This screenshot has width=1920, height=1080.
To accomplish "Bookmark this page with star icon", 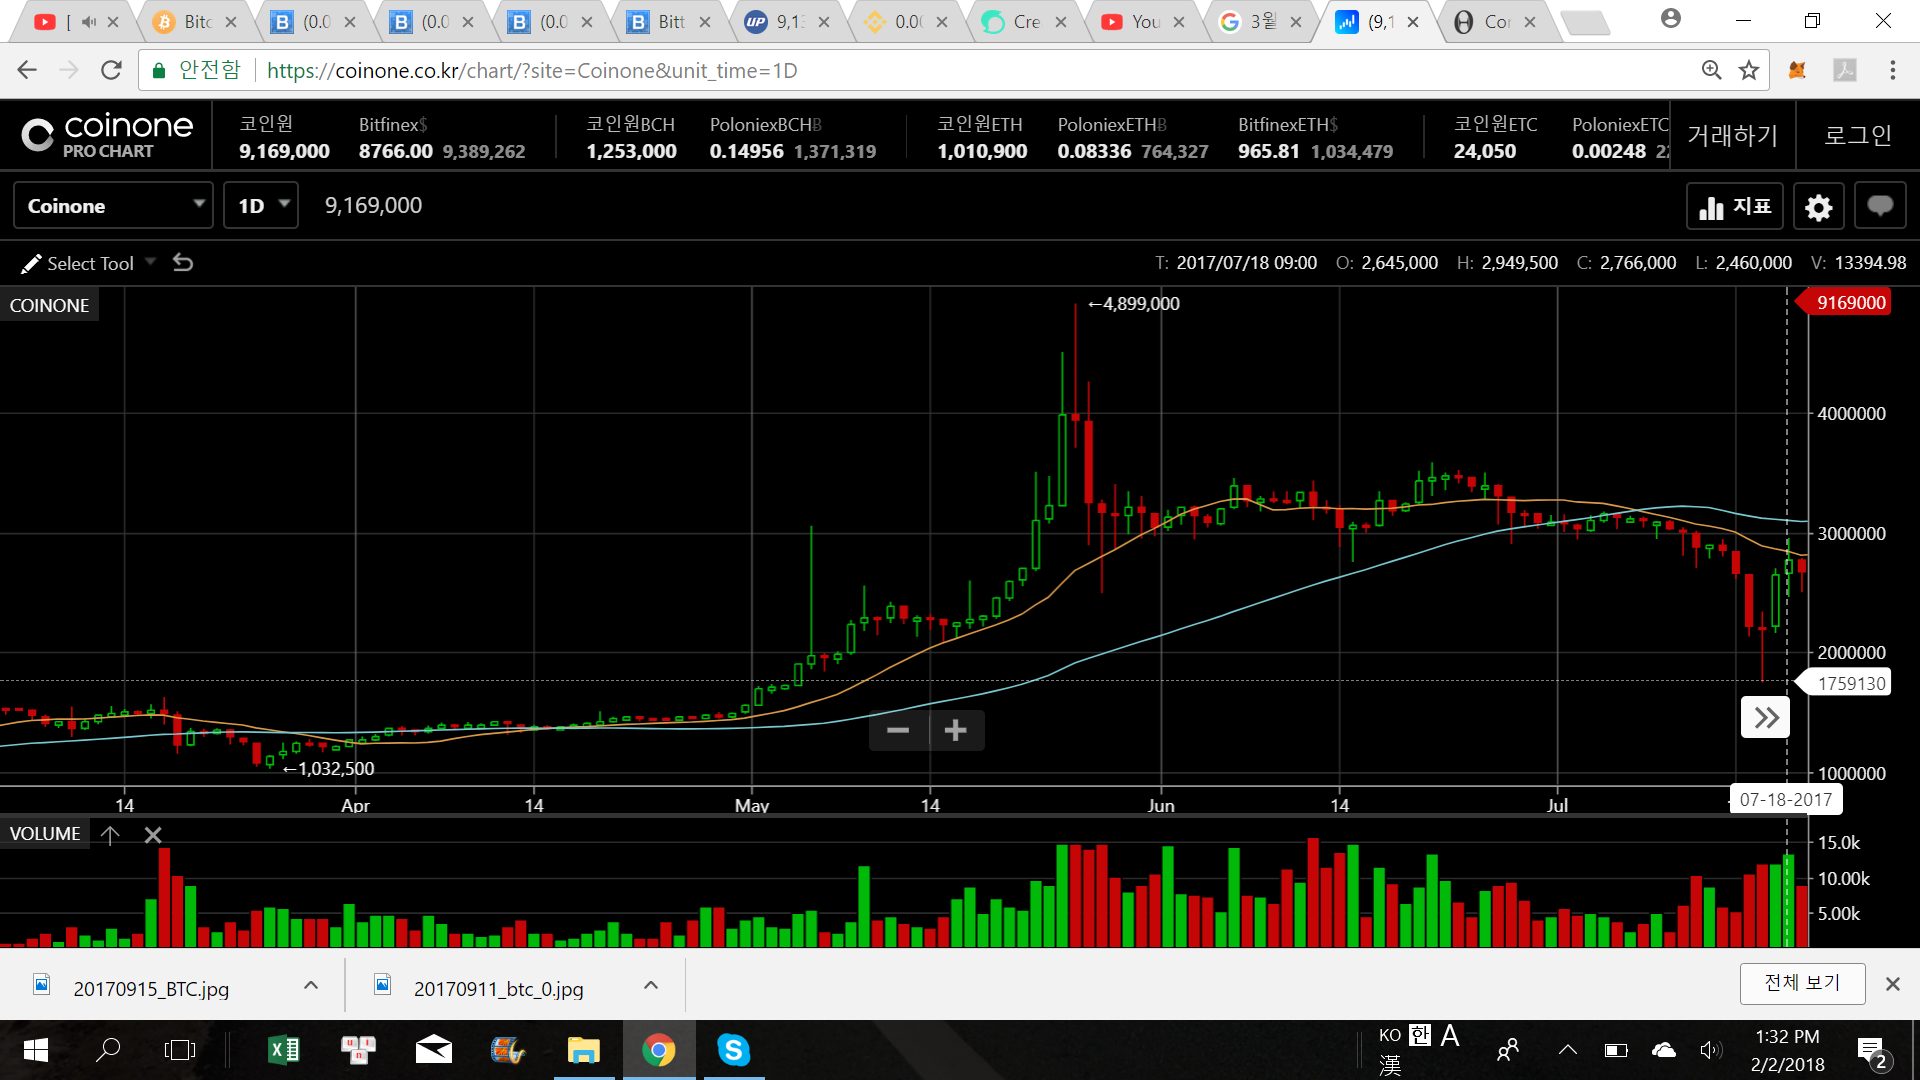I will pos(1749,70).
